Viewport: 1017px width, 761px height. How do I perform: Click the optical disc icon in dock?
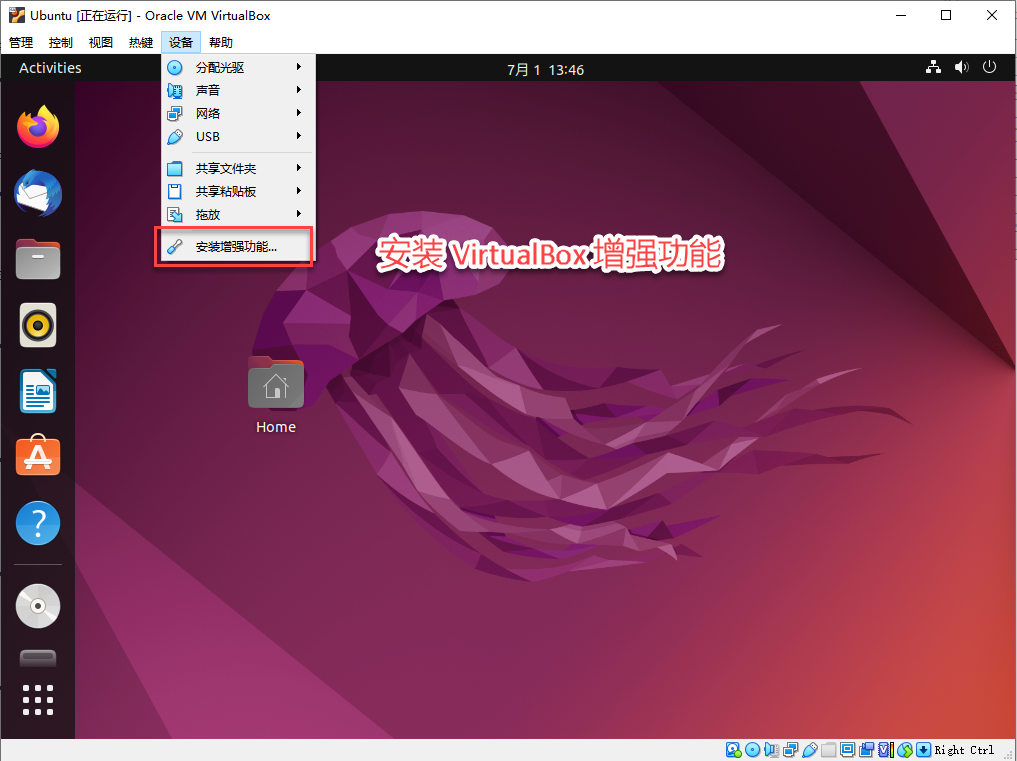[x=38, y=606]
